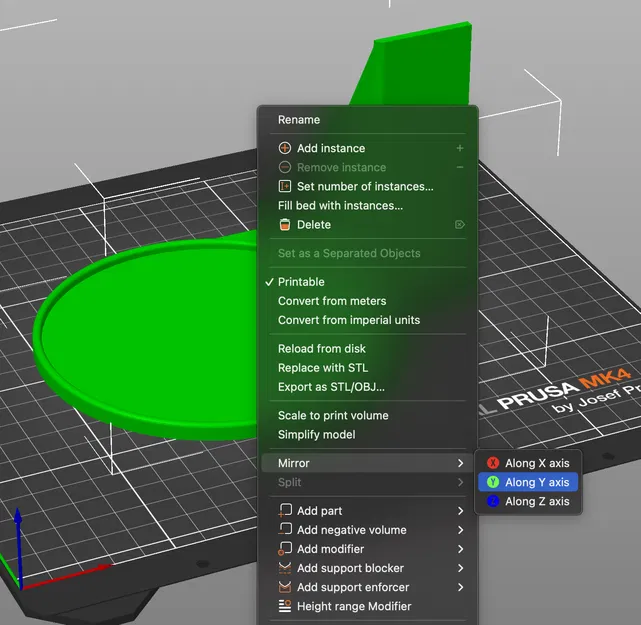This screenshot has width=641, height=625.
Task: Click the orange Delete trash can icon
Action: click(285, 224)
